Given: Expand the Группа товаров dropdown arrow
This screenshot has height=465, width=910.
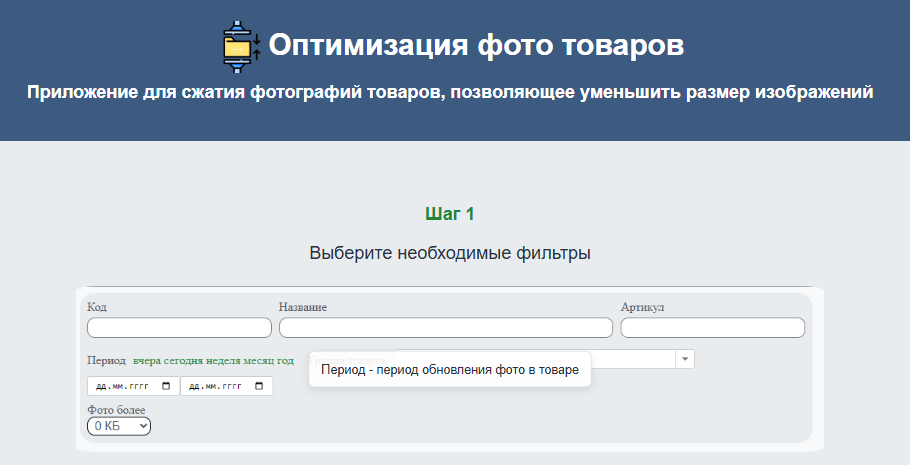Looking at the screenshot, I should tap(685, 359).
